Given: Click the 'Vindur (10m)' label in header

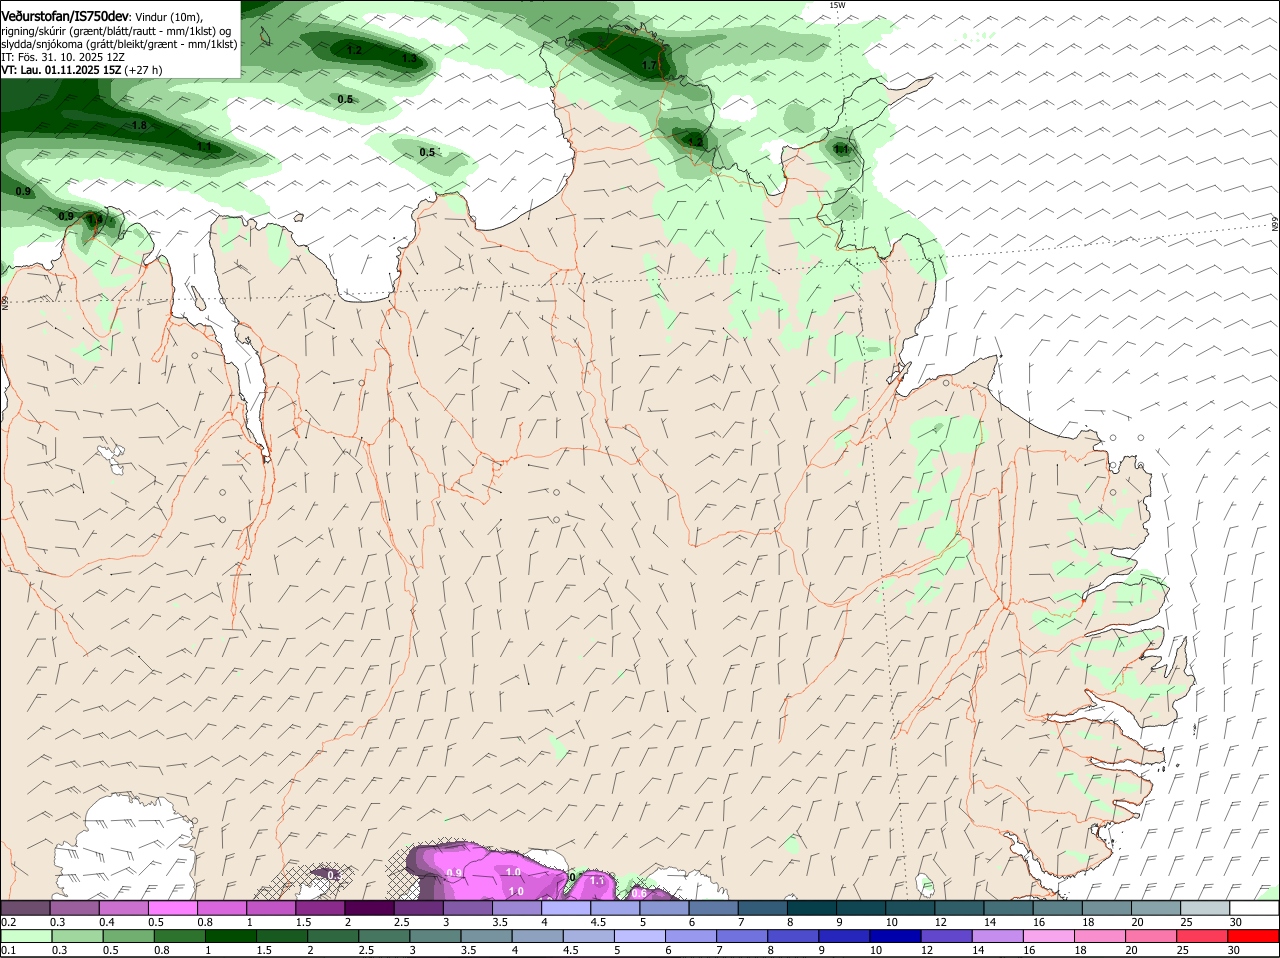Looking at the screenshot, I should [168, 18].
